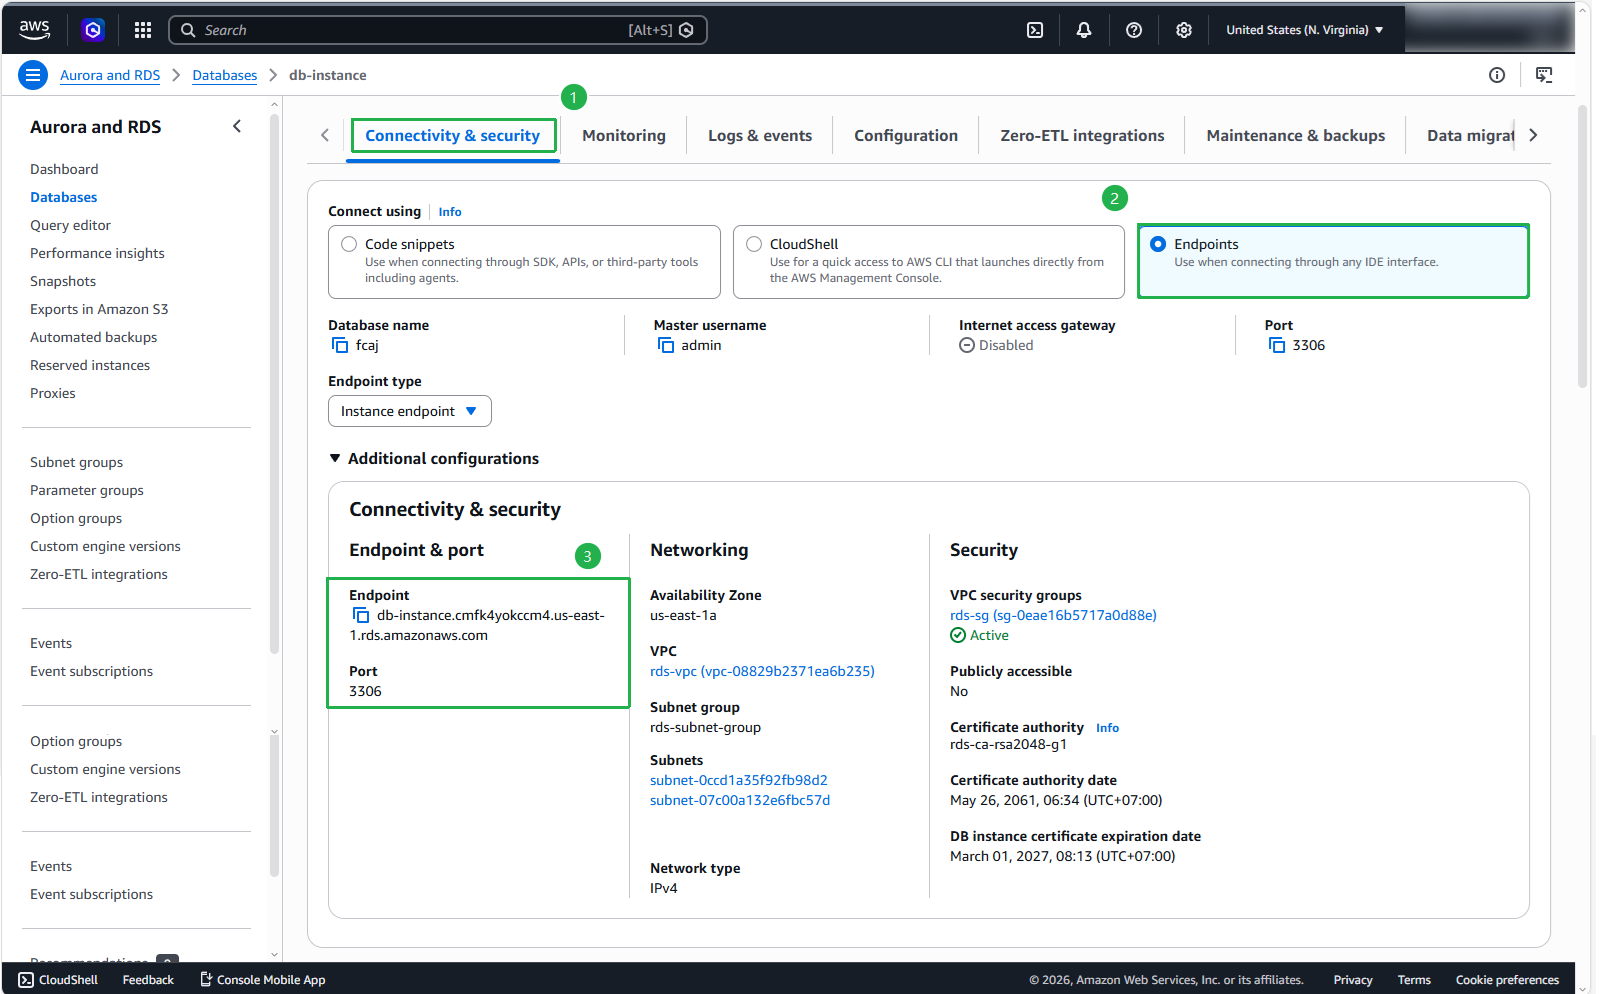1600x994 pixels.
Task: Open the info panel circle icon
Action: pos(1497,75)
